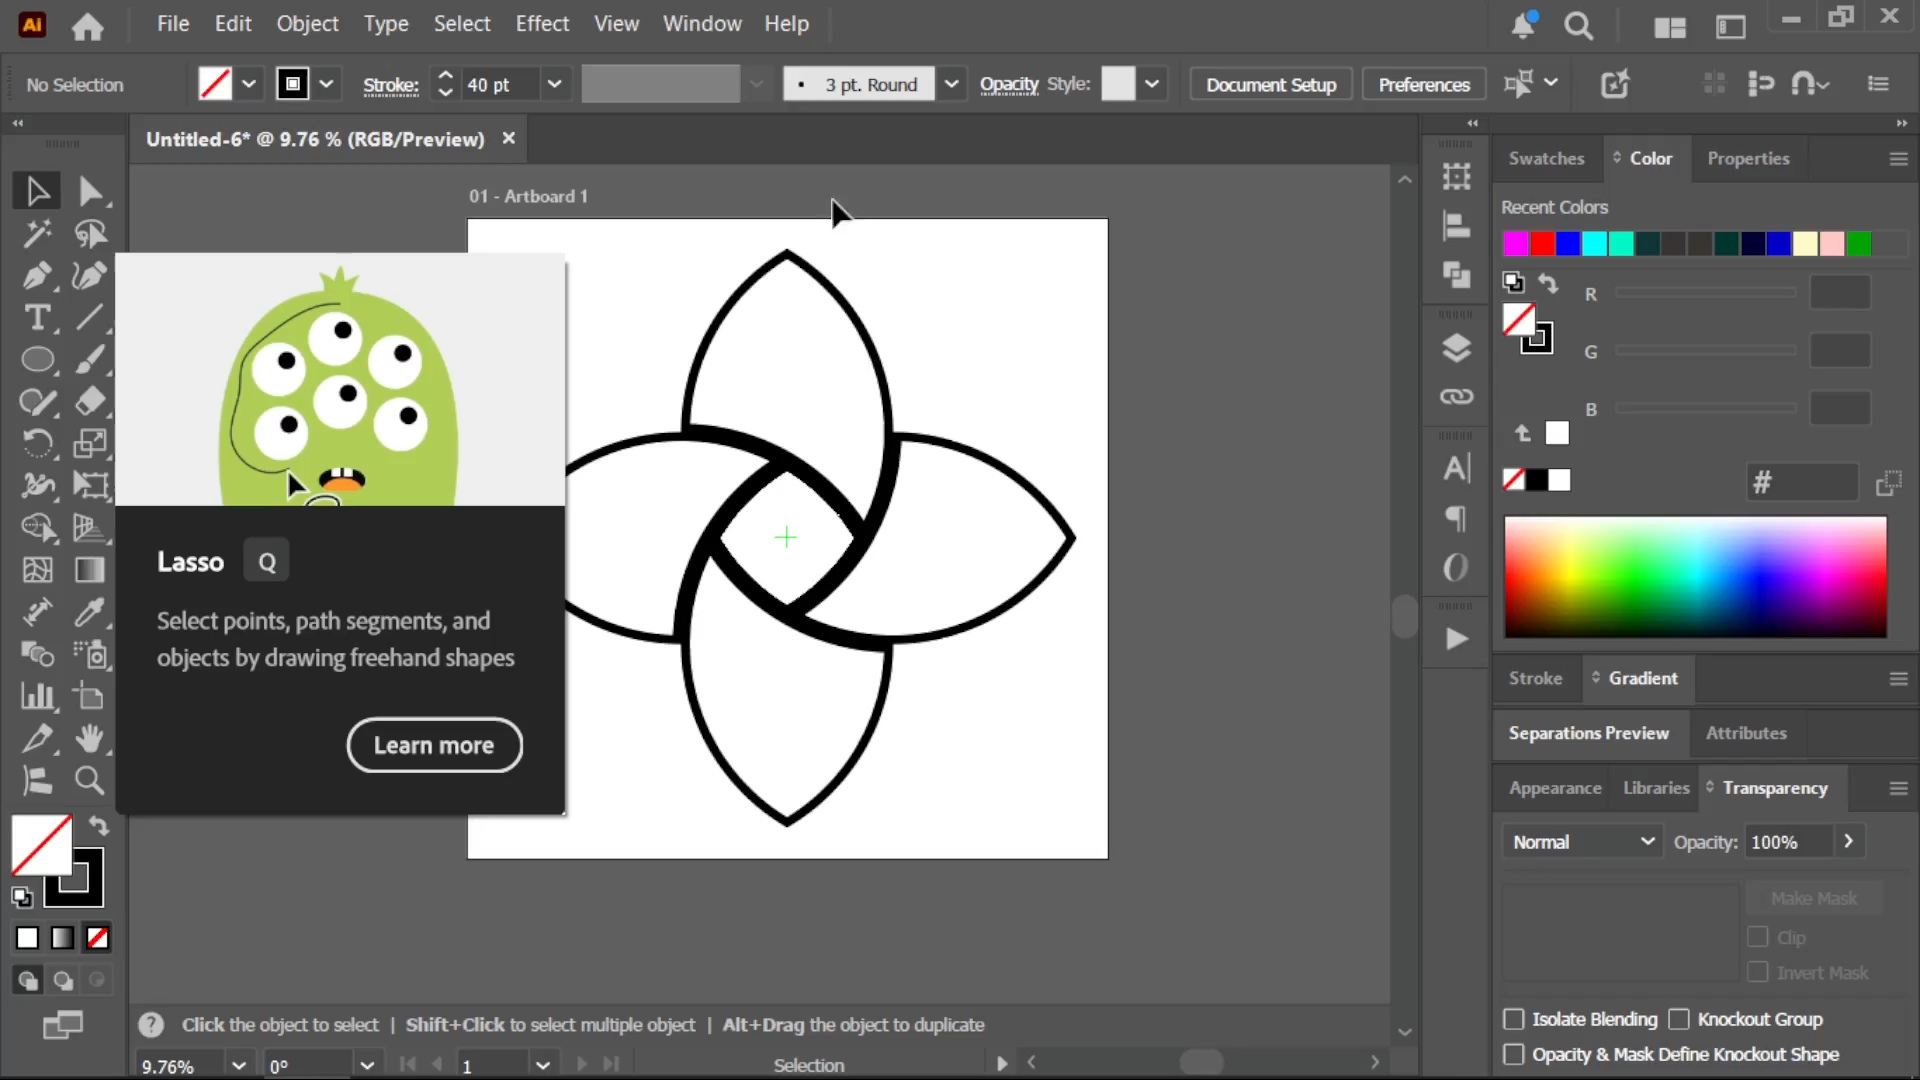Screen dimensions: 1920x1080
Task: Toggle Isolate Blending checkbox
Action: (x=1514, y=1019)
